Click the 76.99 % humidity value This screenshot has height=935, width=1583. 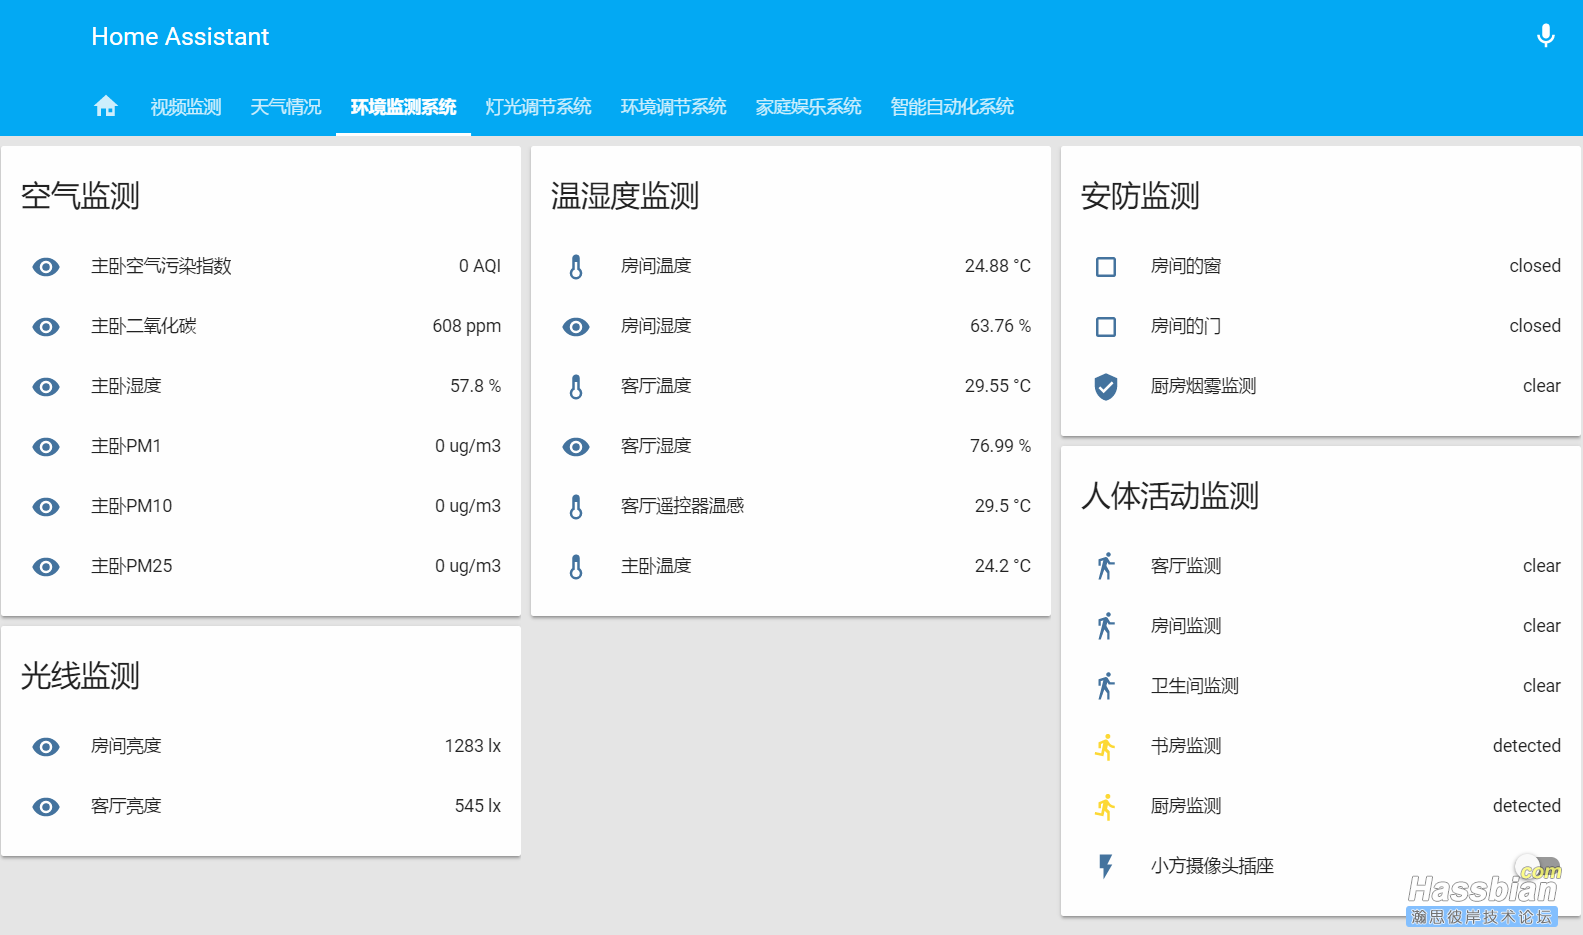point(1001,446)
